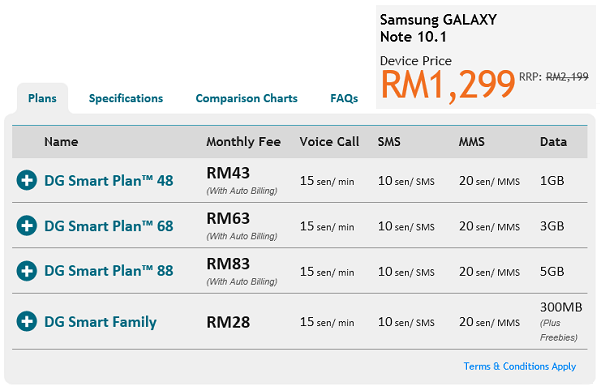Select the DG Smart Family name
The width and height of the screenshot is (600, 389).
(x=100, y=322)
